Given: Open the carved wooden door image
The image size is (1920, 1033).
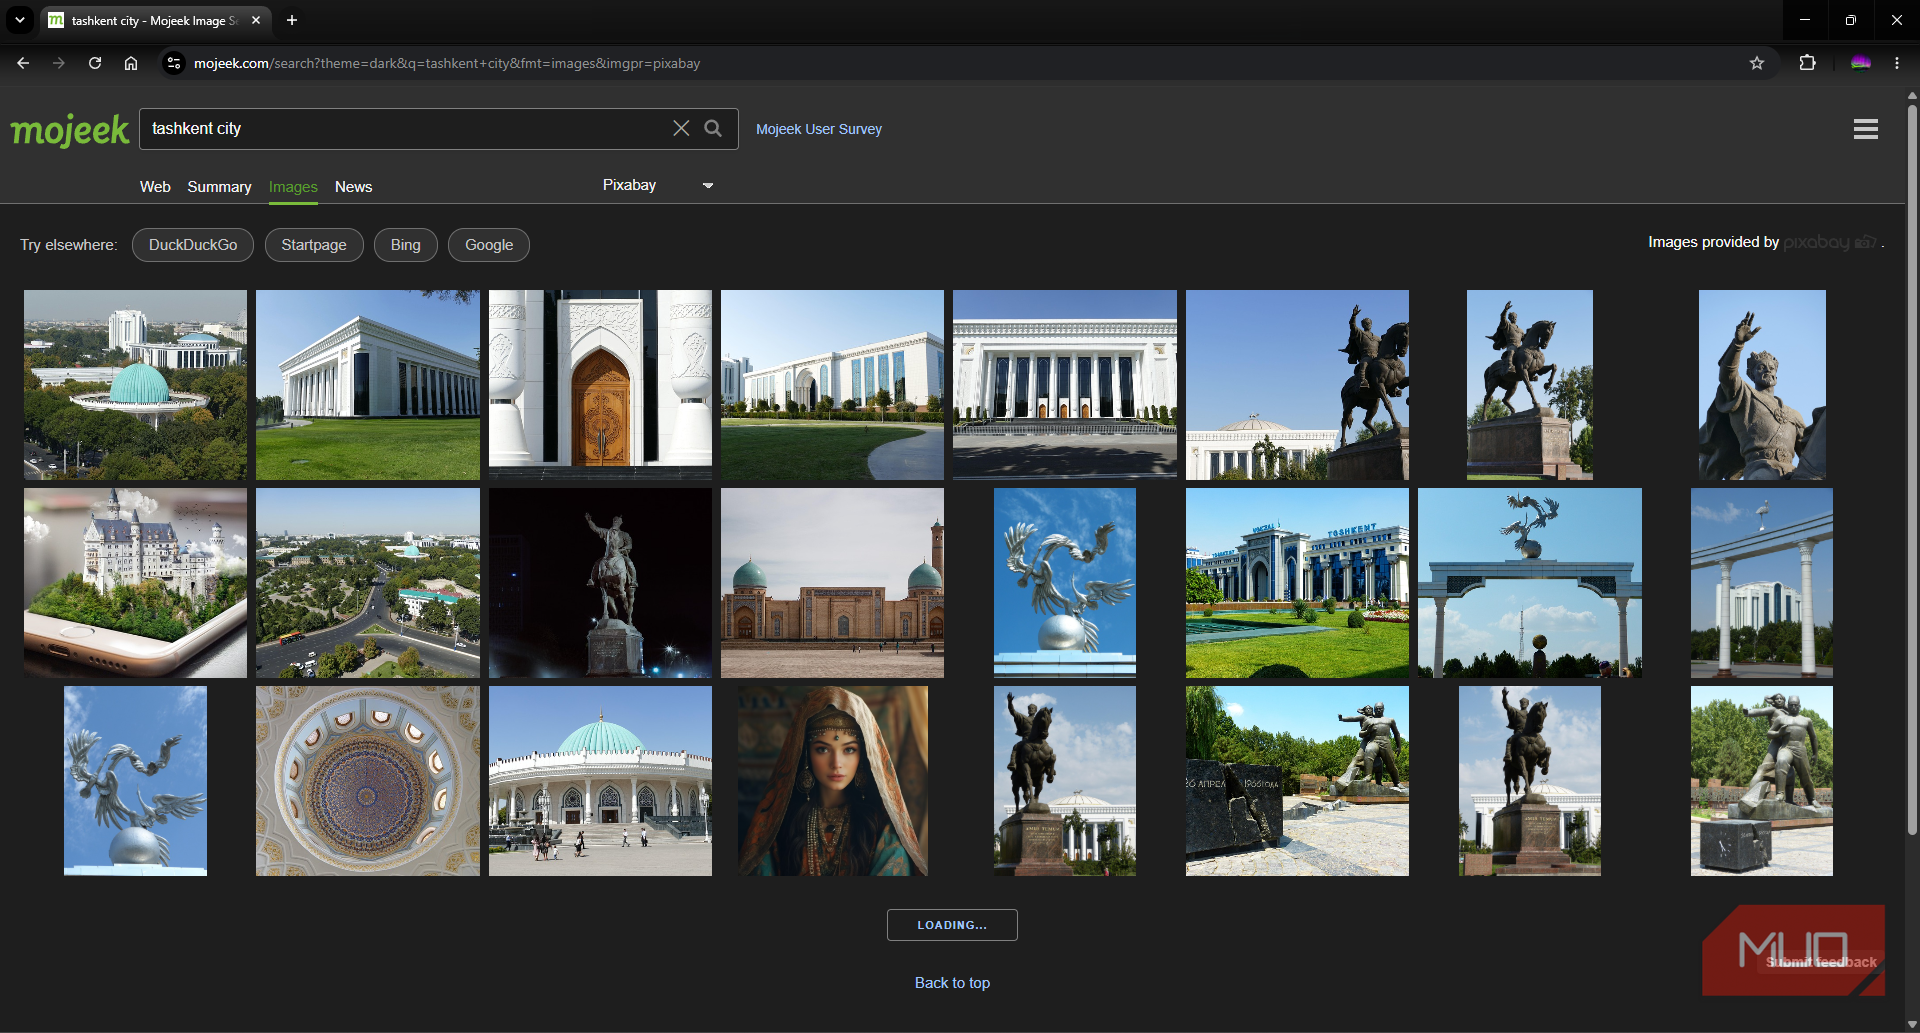Looking at the screenshot, I should tap(600, 385).
